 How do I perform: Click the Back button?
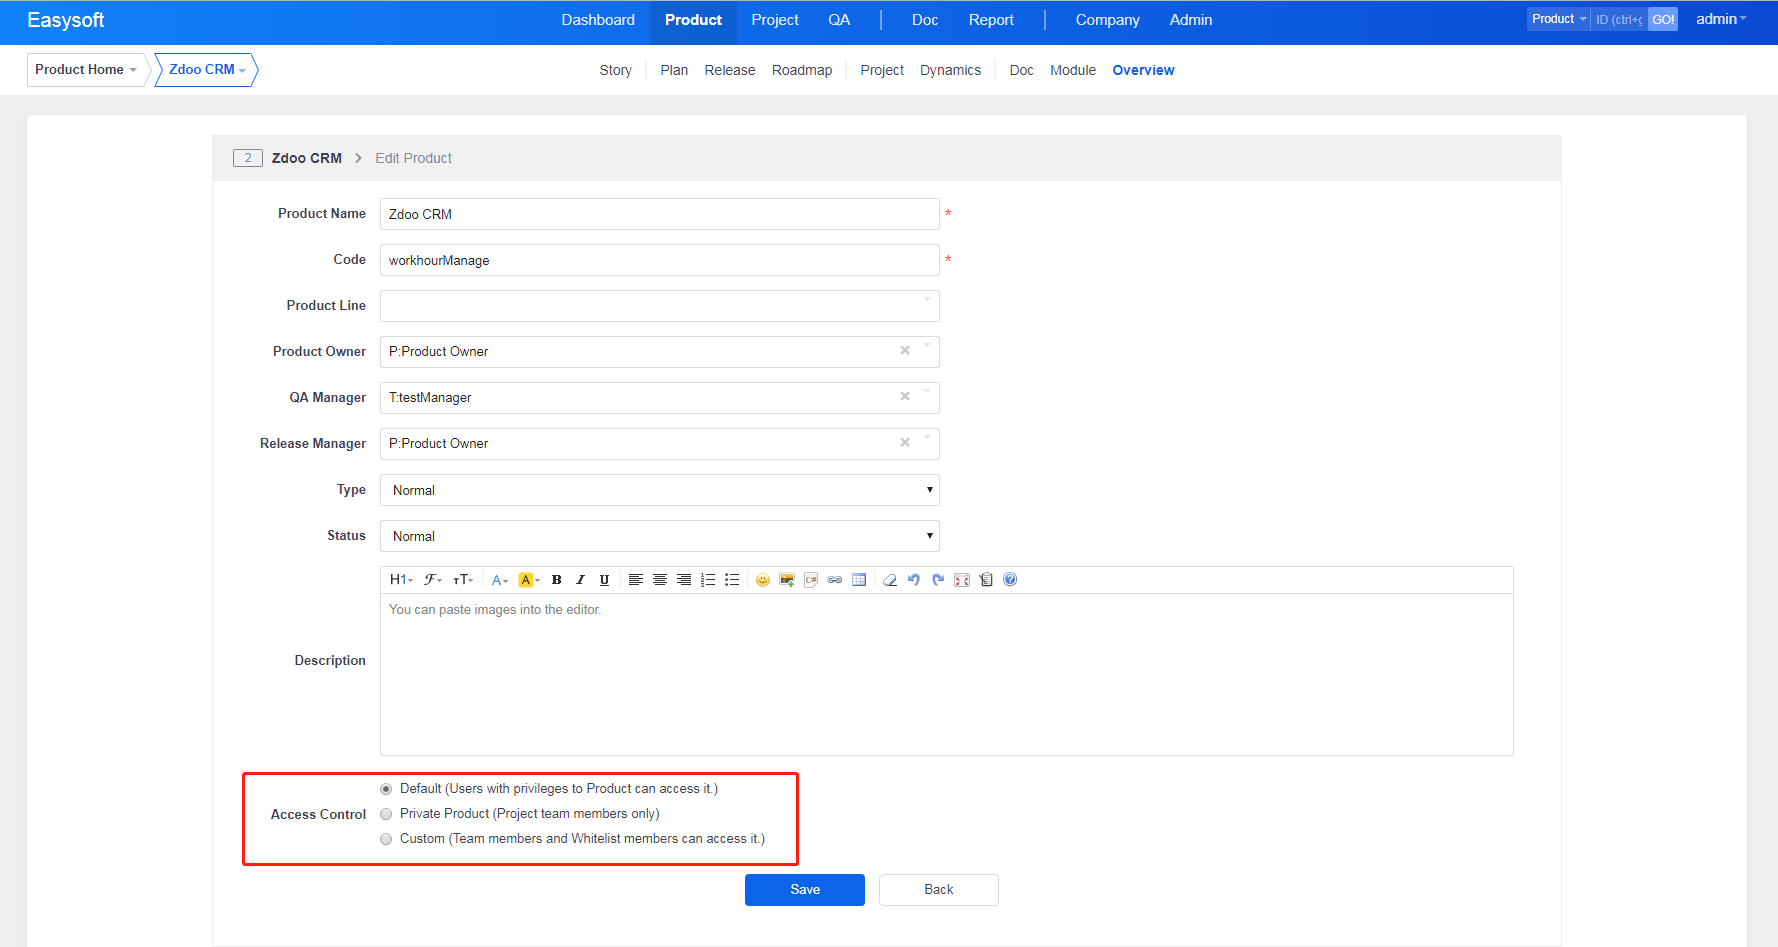938,890
